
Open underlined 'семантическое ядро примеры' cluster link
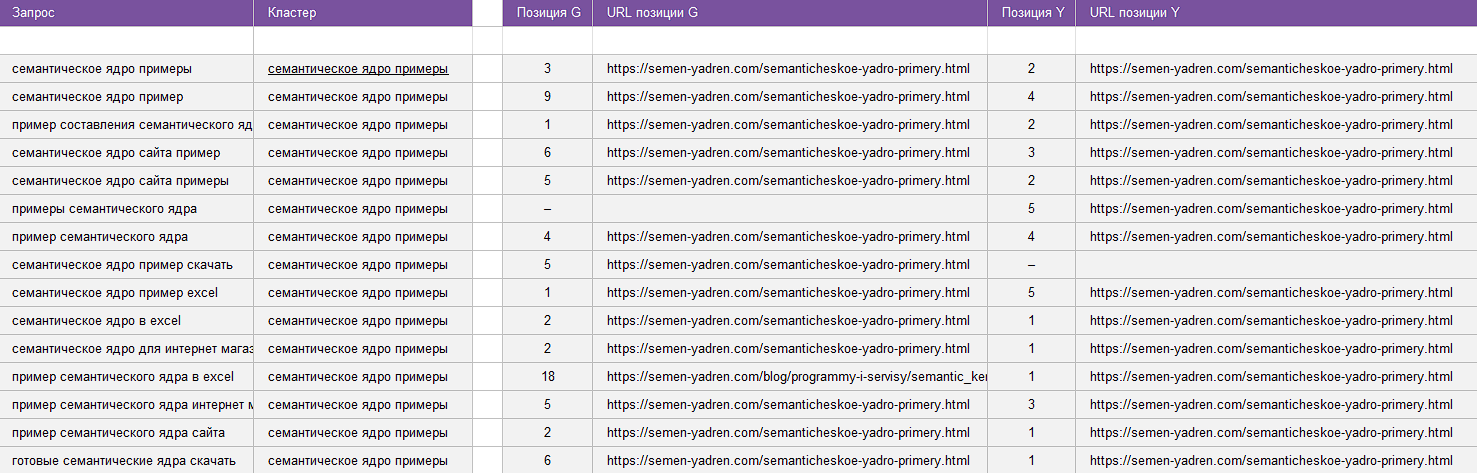[358, 69]
